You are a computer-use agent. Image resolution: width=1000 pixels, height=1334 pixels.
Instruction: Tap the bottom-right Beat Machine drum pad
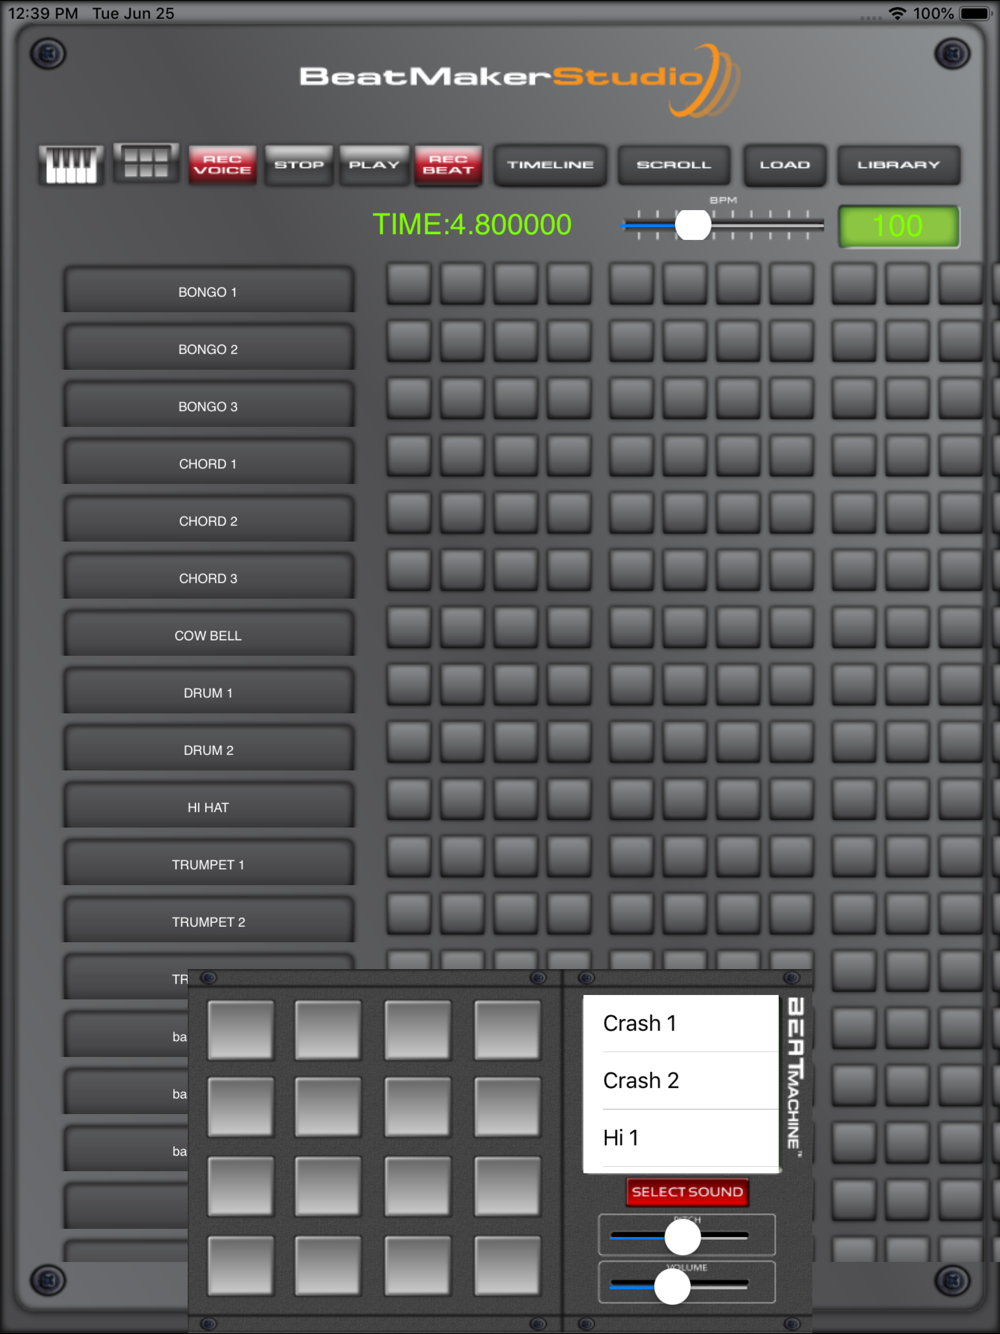point(507,1265)
